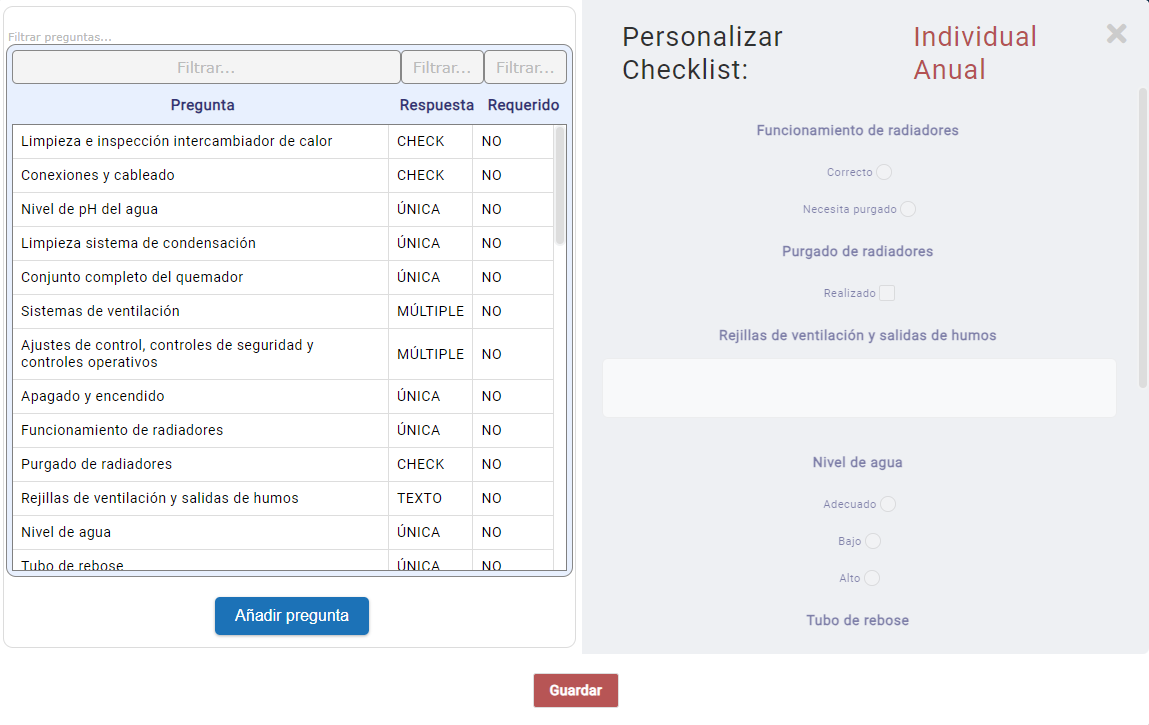Click the Requerido column filter box

click(x=523, y=66)
